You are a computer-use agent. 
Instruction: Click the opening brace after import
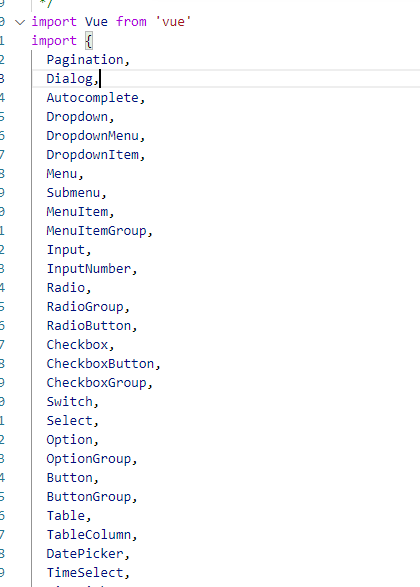click(x=88, y=41)
